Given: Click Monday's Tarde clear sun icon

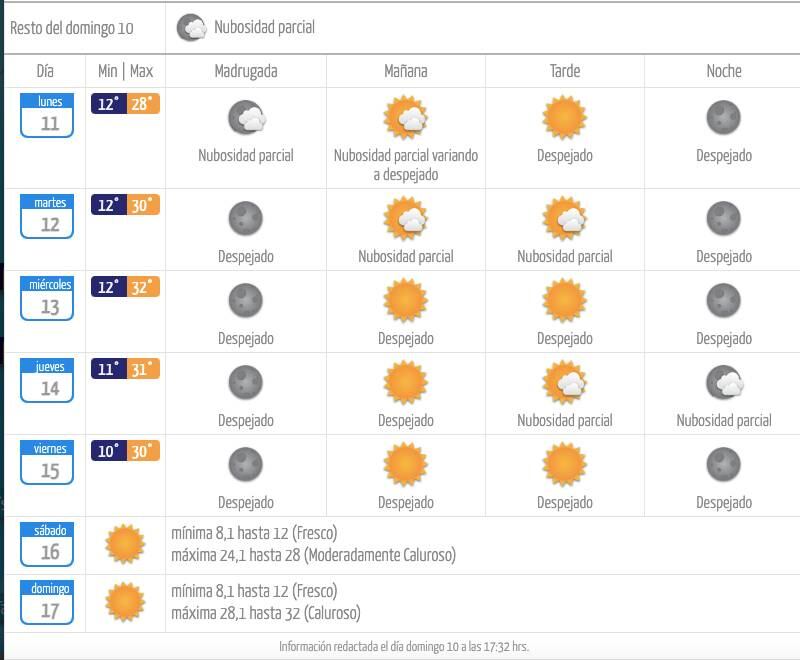Looking at the screenshot, I should [564, 118].
